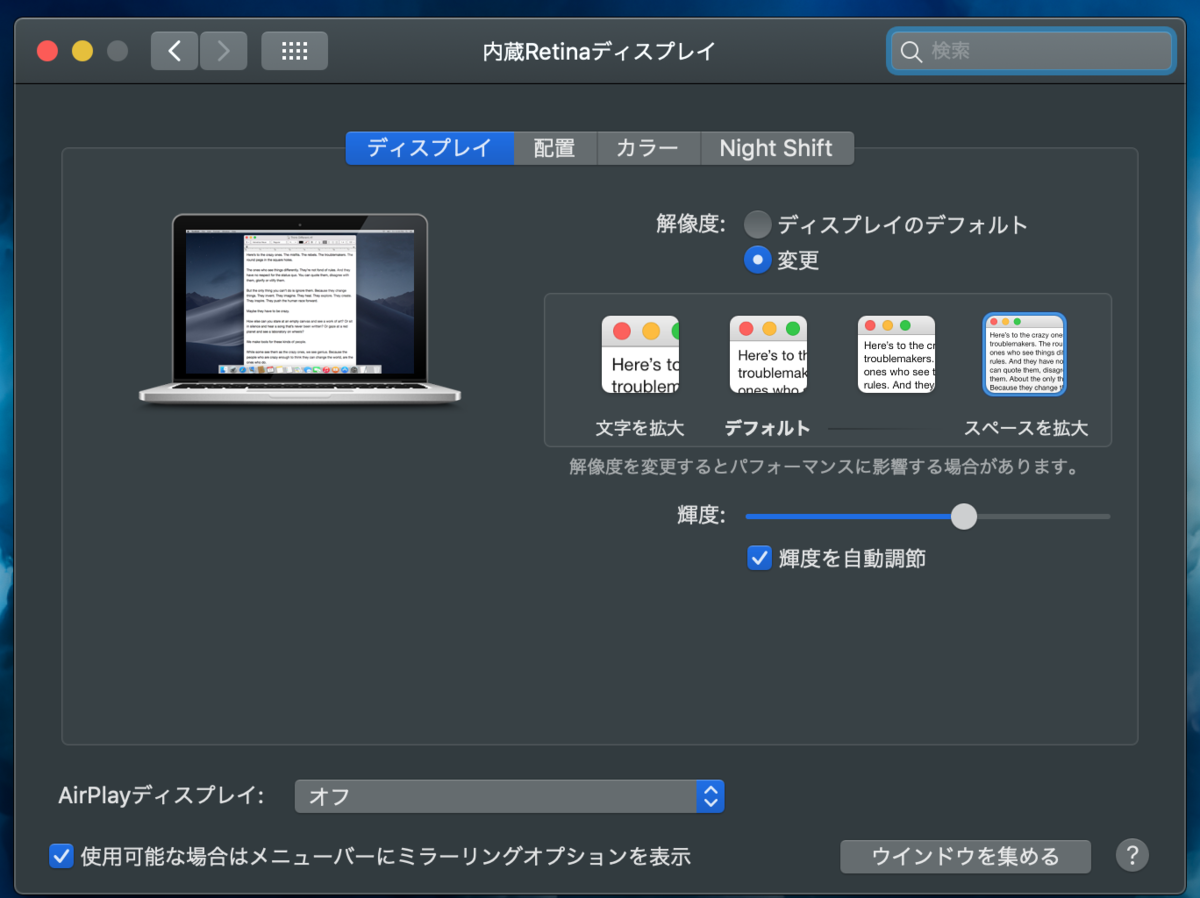Click the ウインドウを集める button
Viewport: 1200px width, 898px height.
coord(965,856)
